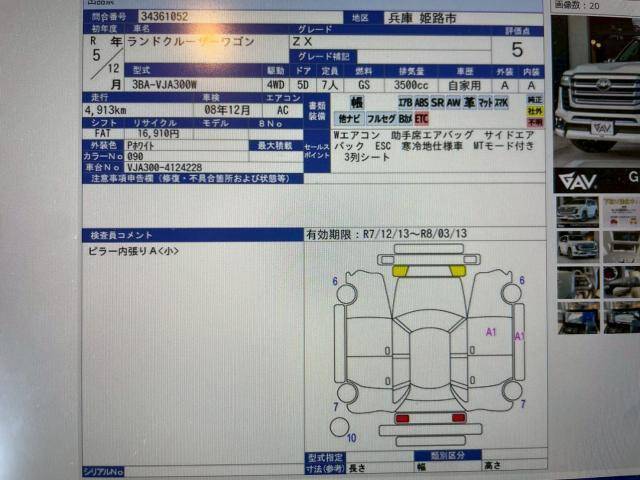Click the left red taillight marker on diagram
640x480 pixels.
[402, 417]
